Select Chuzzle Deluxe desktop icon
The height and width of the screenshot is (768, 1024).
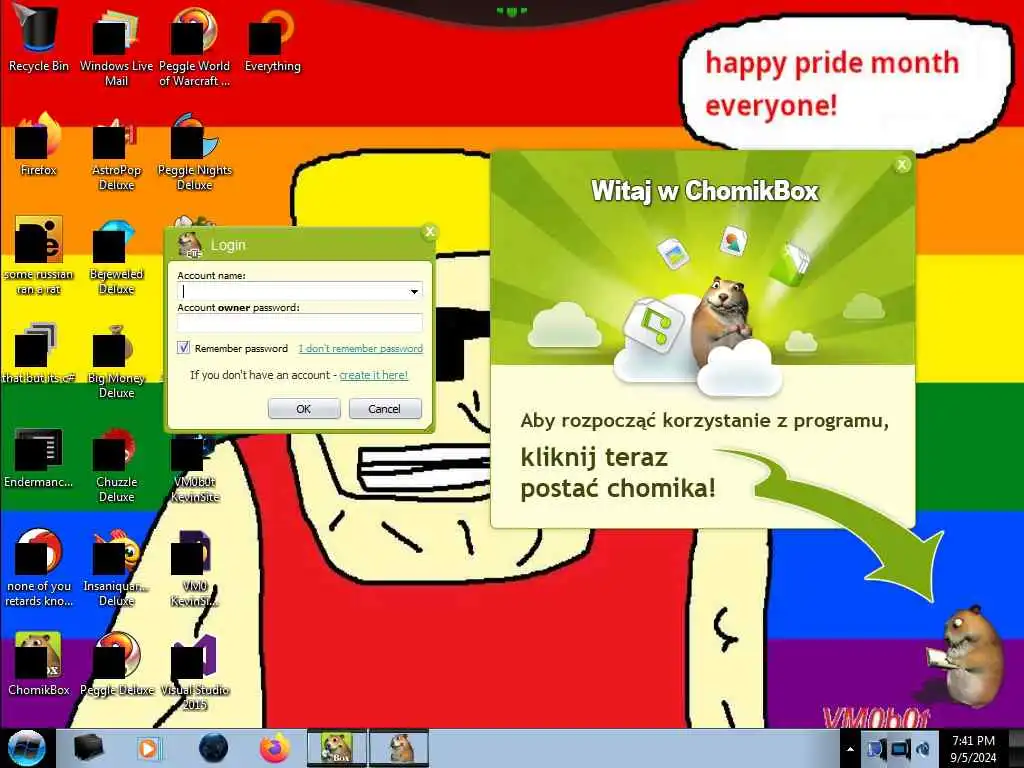coord(116,464)
